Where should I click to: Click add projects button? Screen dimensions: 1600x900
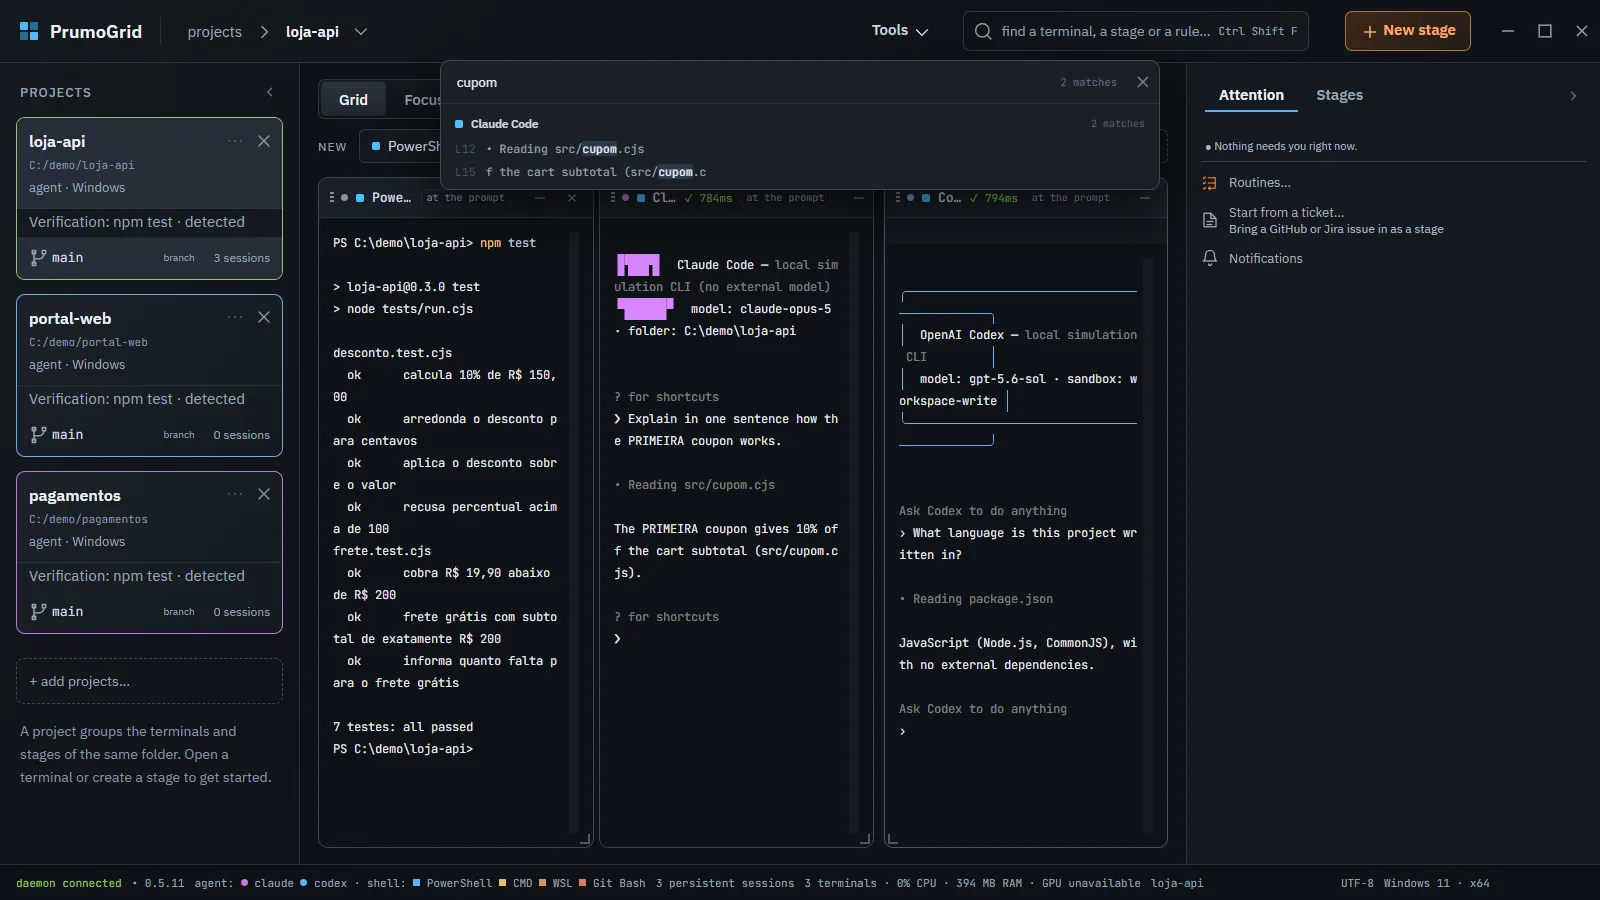[149, 681]
